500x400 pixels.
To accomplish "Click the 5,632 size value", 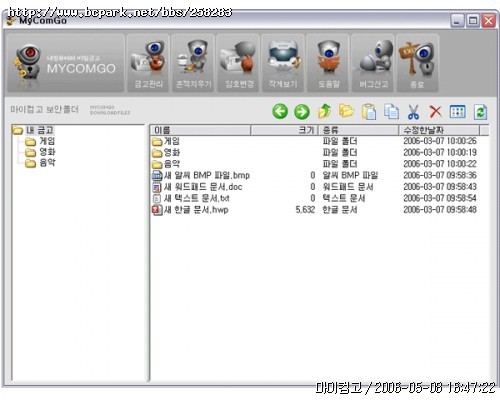I will tap(305, 210).
